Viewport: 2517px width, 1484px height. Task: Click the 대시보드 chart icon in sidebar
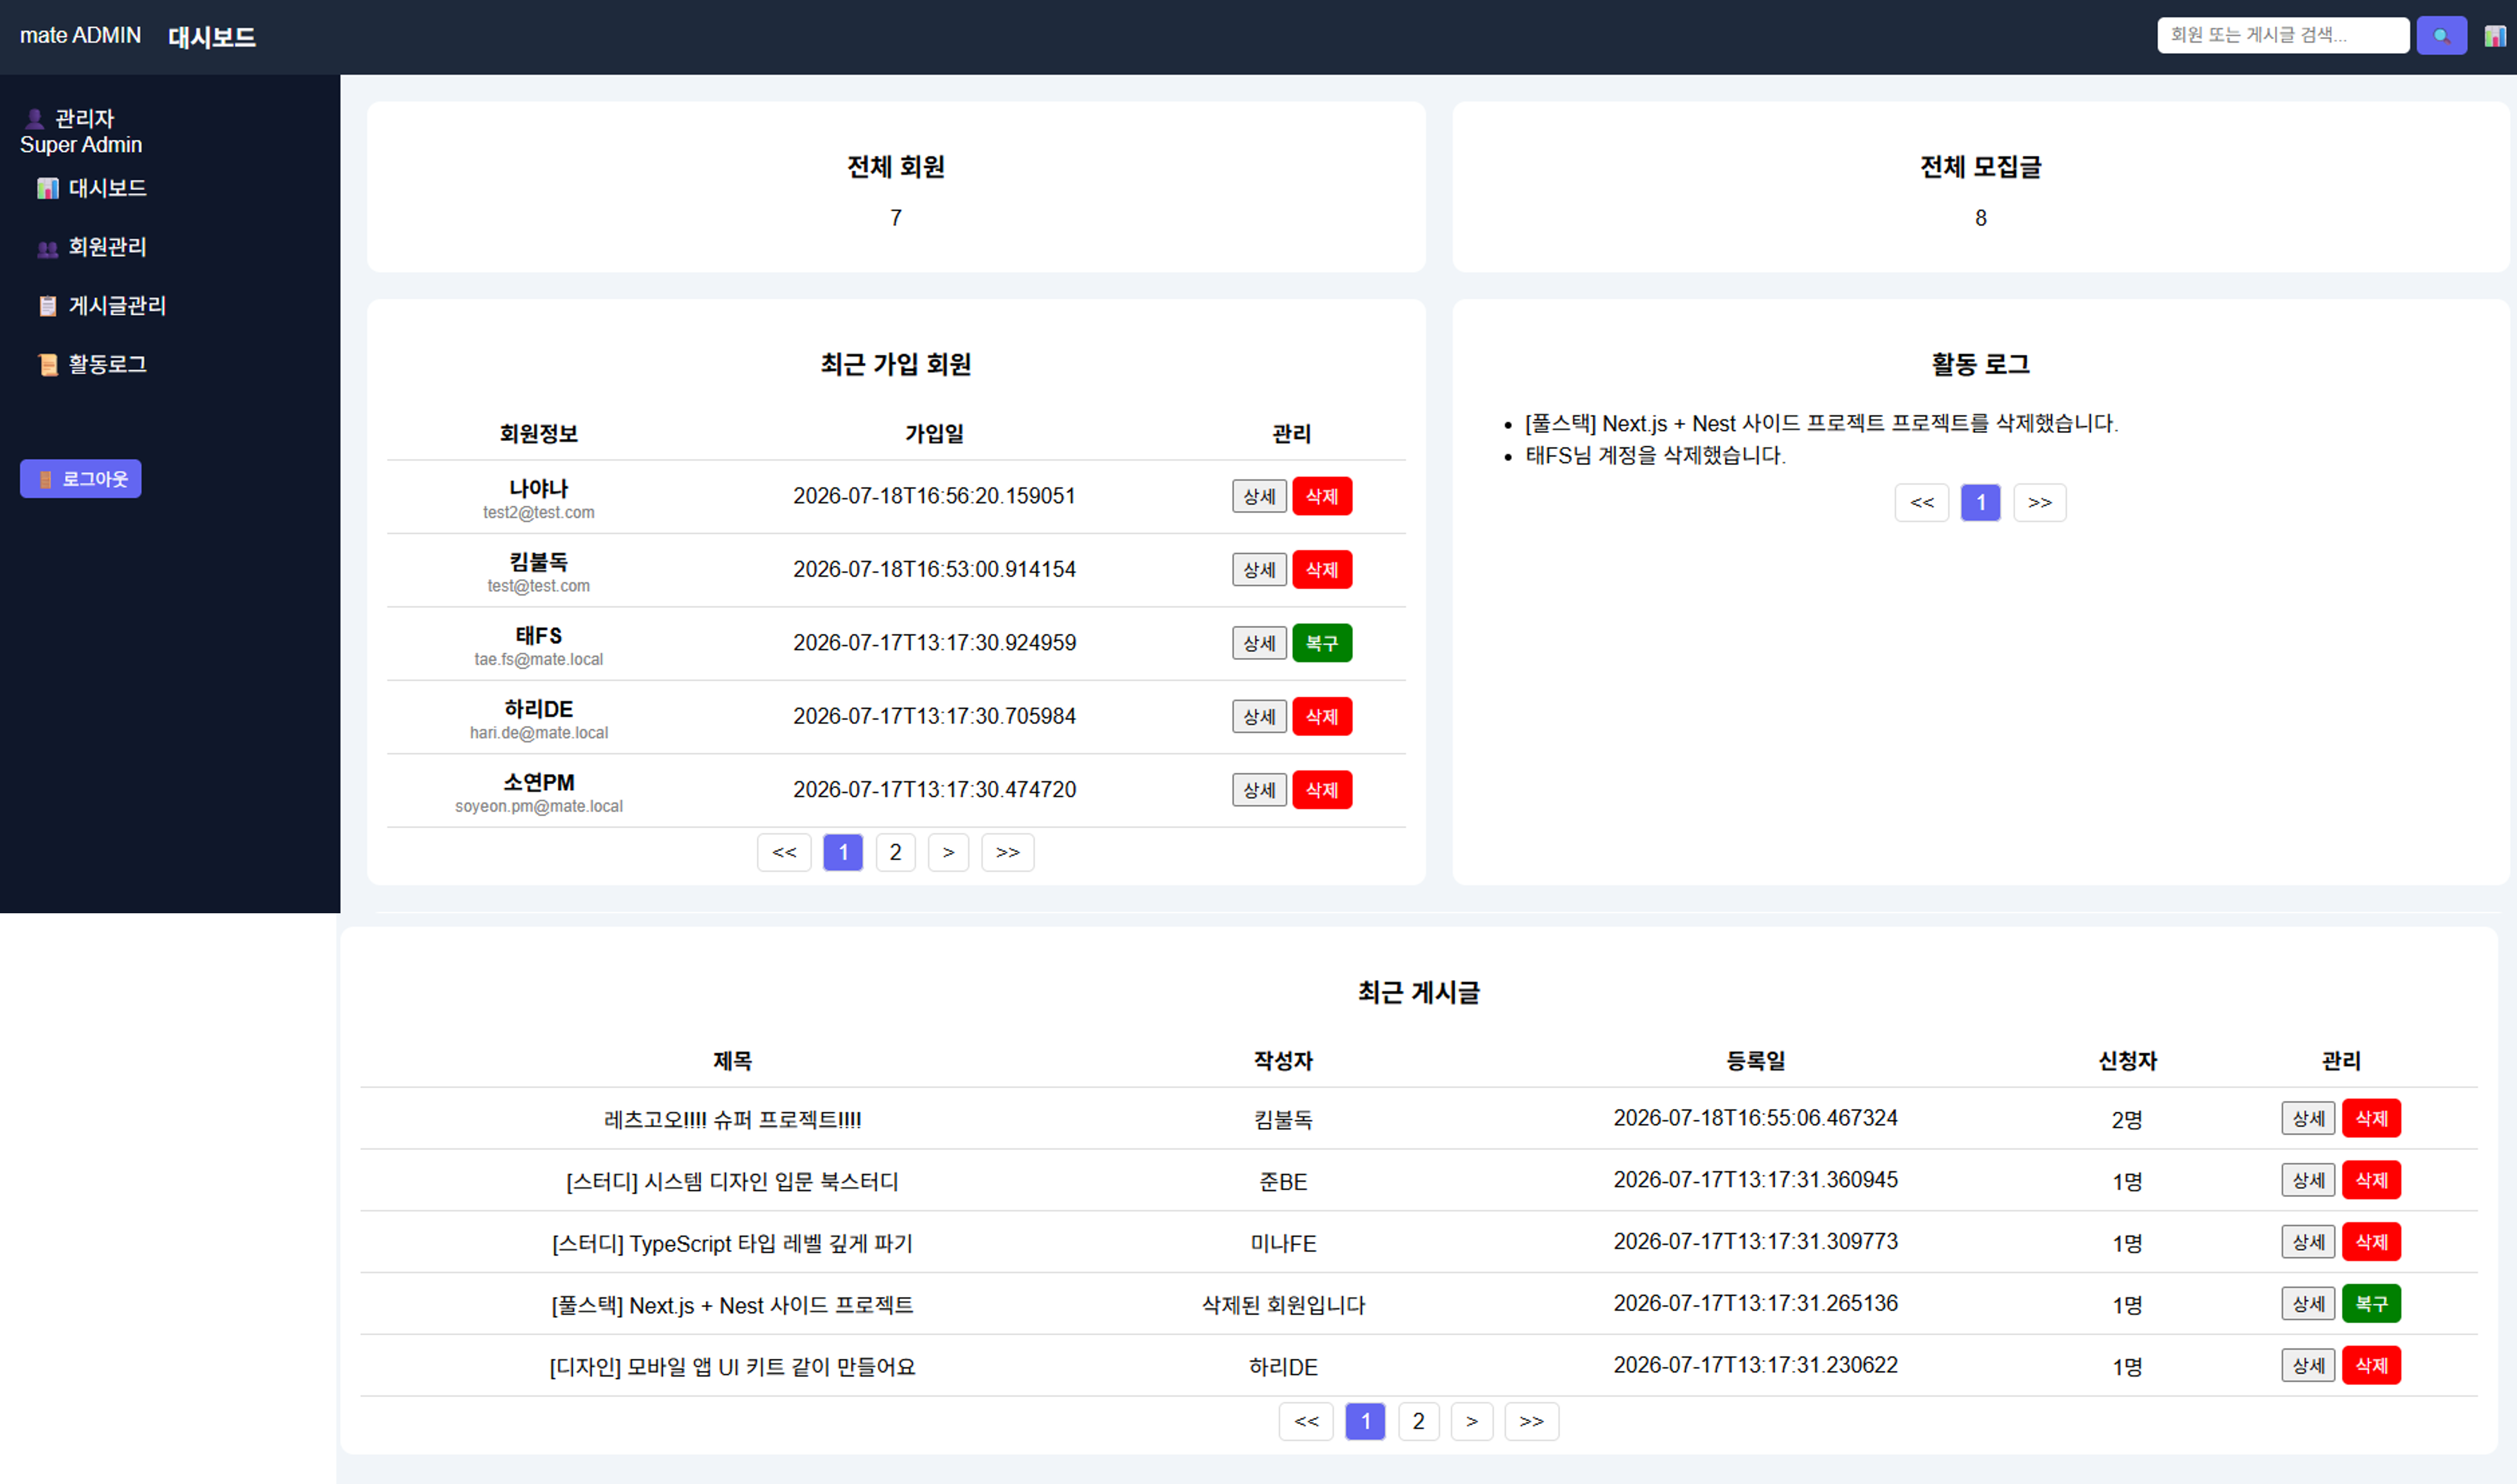click(x=47, y=188)
